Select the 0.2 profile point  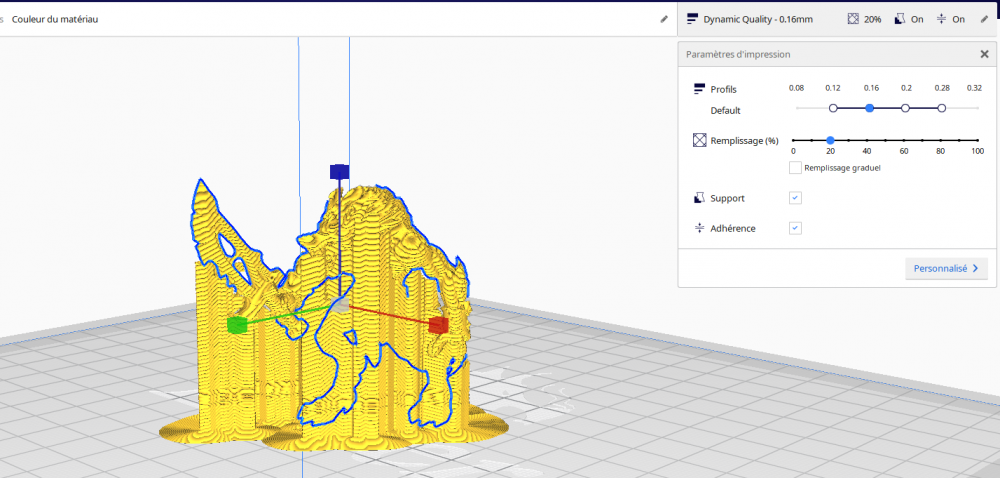click(x=906, y=108)
